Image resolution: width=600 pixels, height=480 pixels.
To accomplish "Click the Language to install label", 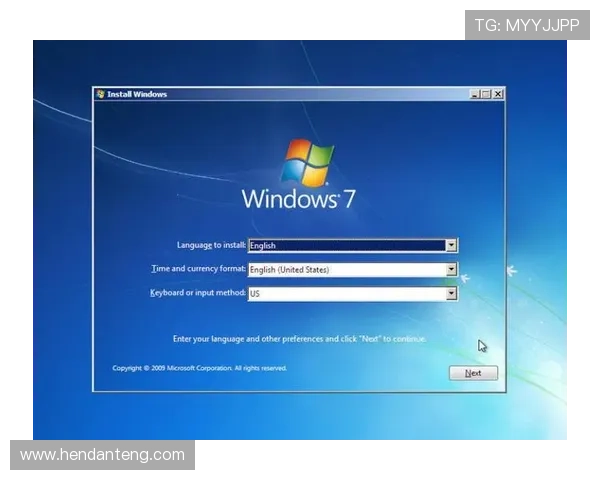I will (x=211, y=245).
